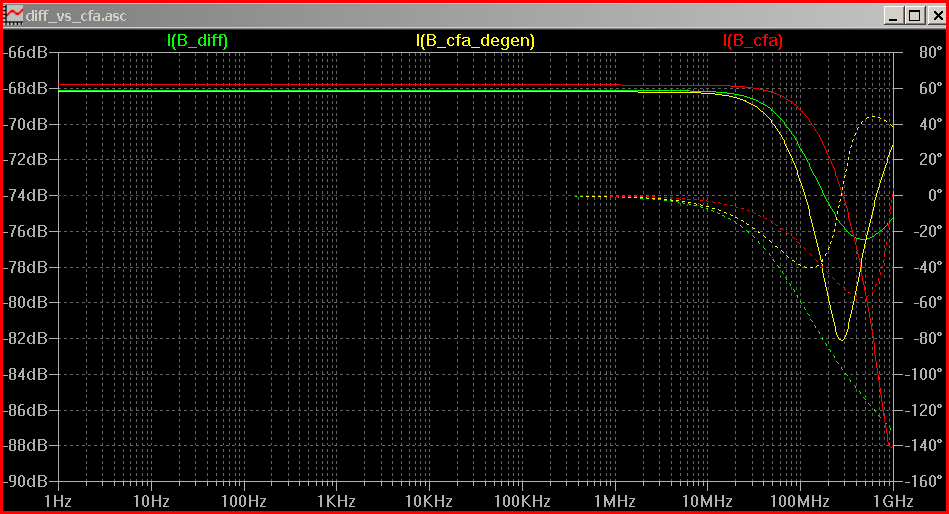Click the diff_vs_cfa.asc window title
Screen dimensions: 949x514
76,16
